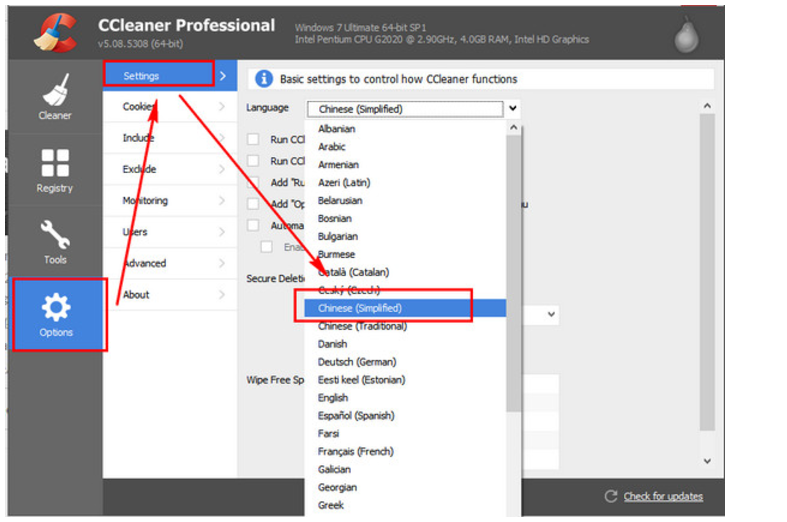Expand the chevron next to About
Image resolution: width=787 pixels, height=522 pixels.
pos(222,295)
